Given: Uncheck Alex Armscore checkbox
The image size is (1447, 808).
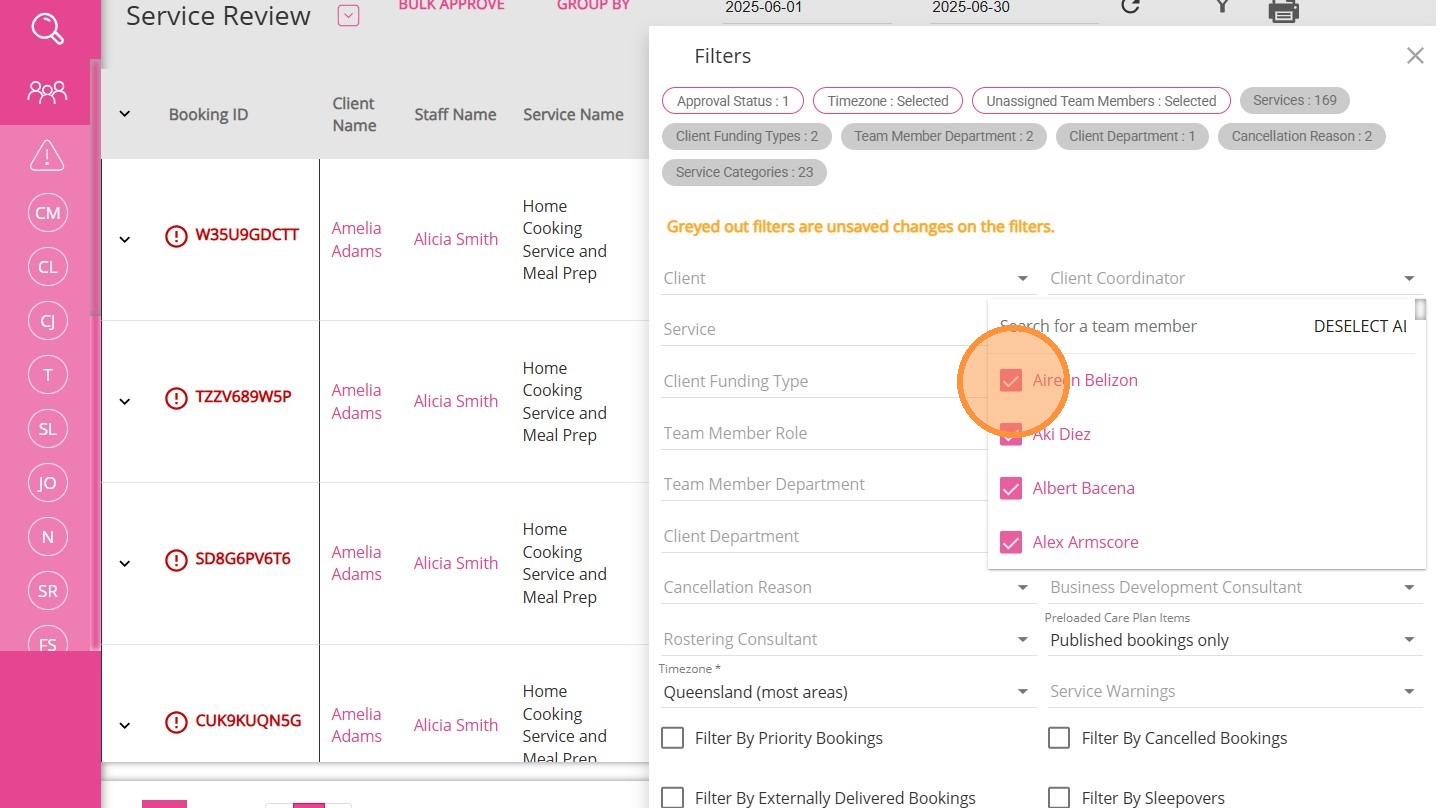Looking at the screenshot, I should (1011, 542).
